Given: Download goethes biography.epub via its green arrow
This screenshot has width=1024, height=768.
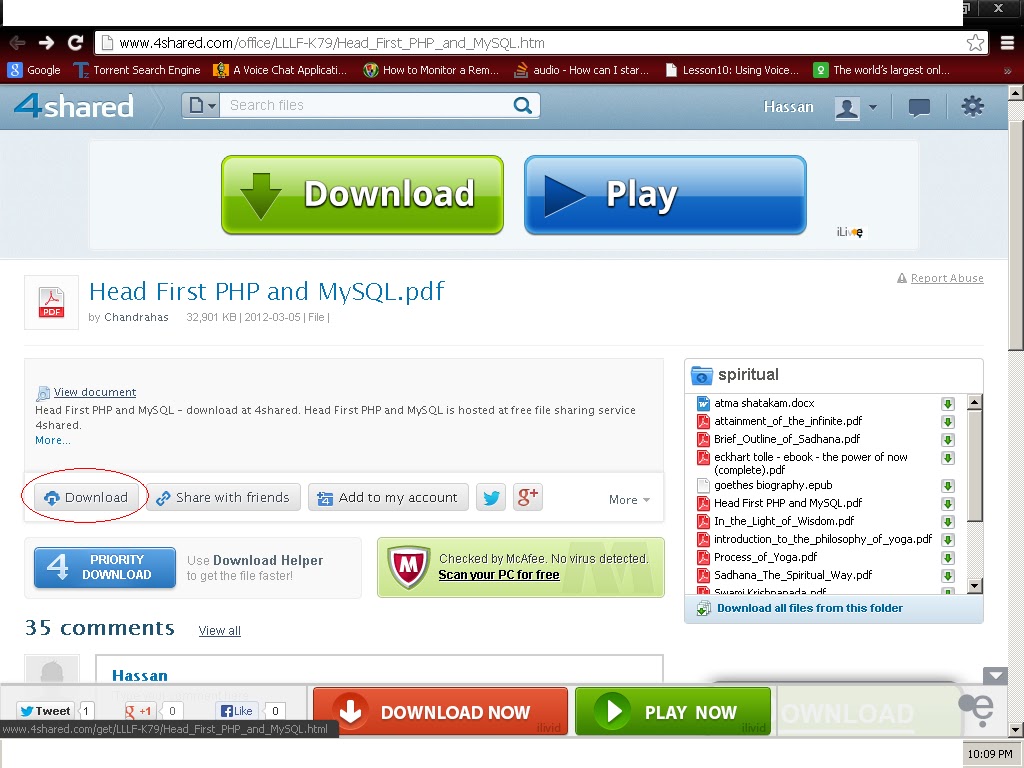Looking at the screenshot, I should [948, 486].
